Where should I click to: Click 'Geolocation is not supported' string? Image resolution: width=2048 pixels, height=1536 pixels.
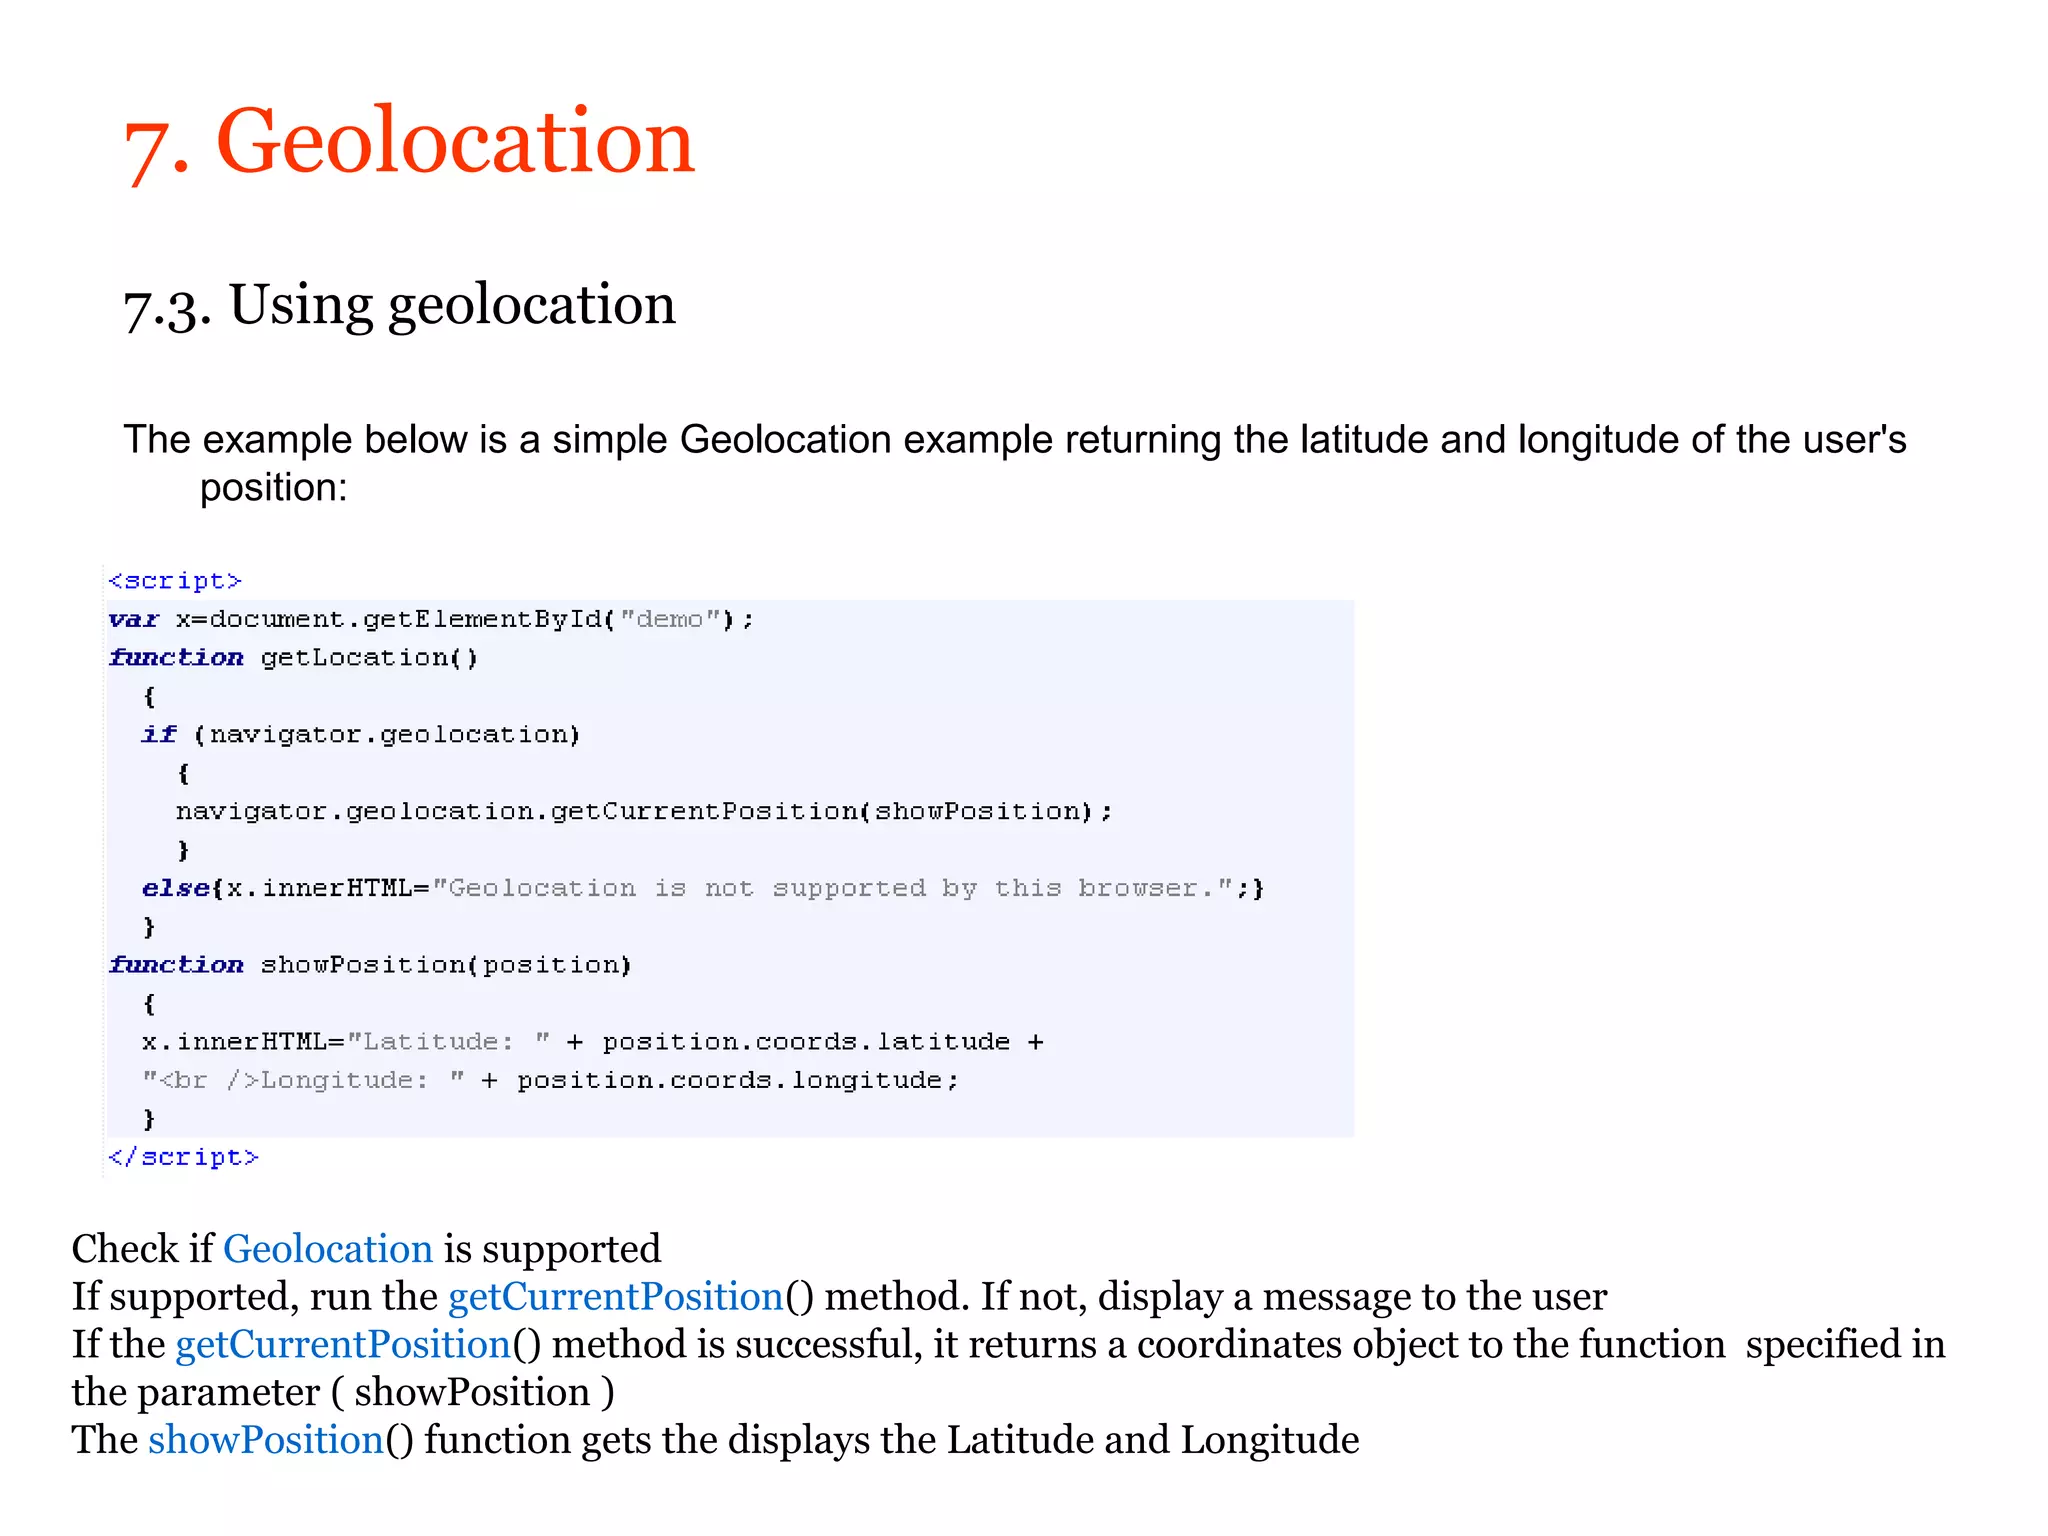tap(834, 888)
